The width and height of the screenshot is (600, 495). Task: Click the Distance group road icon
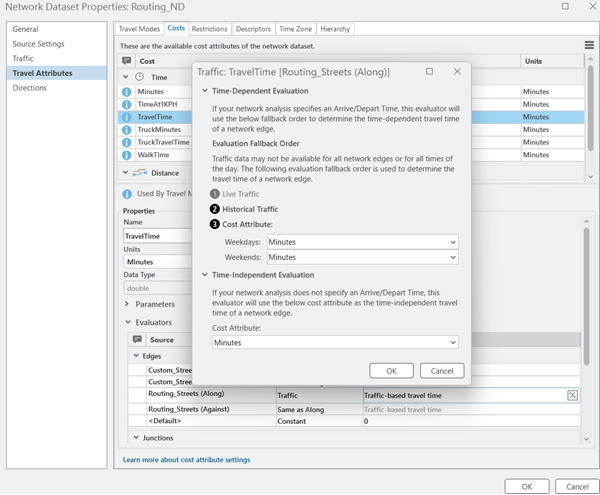click(x=140, y=173)
